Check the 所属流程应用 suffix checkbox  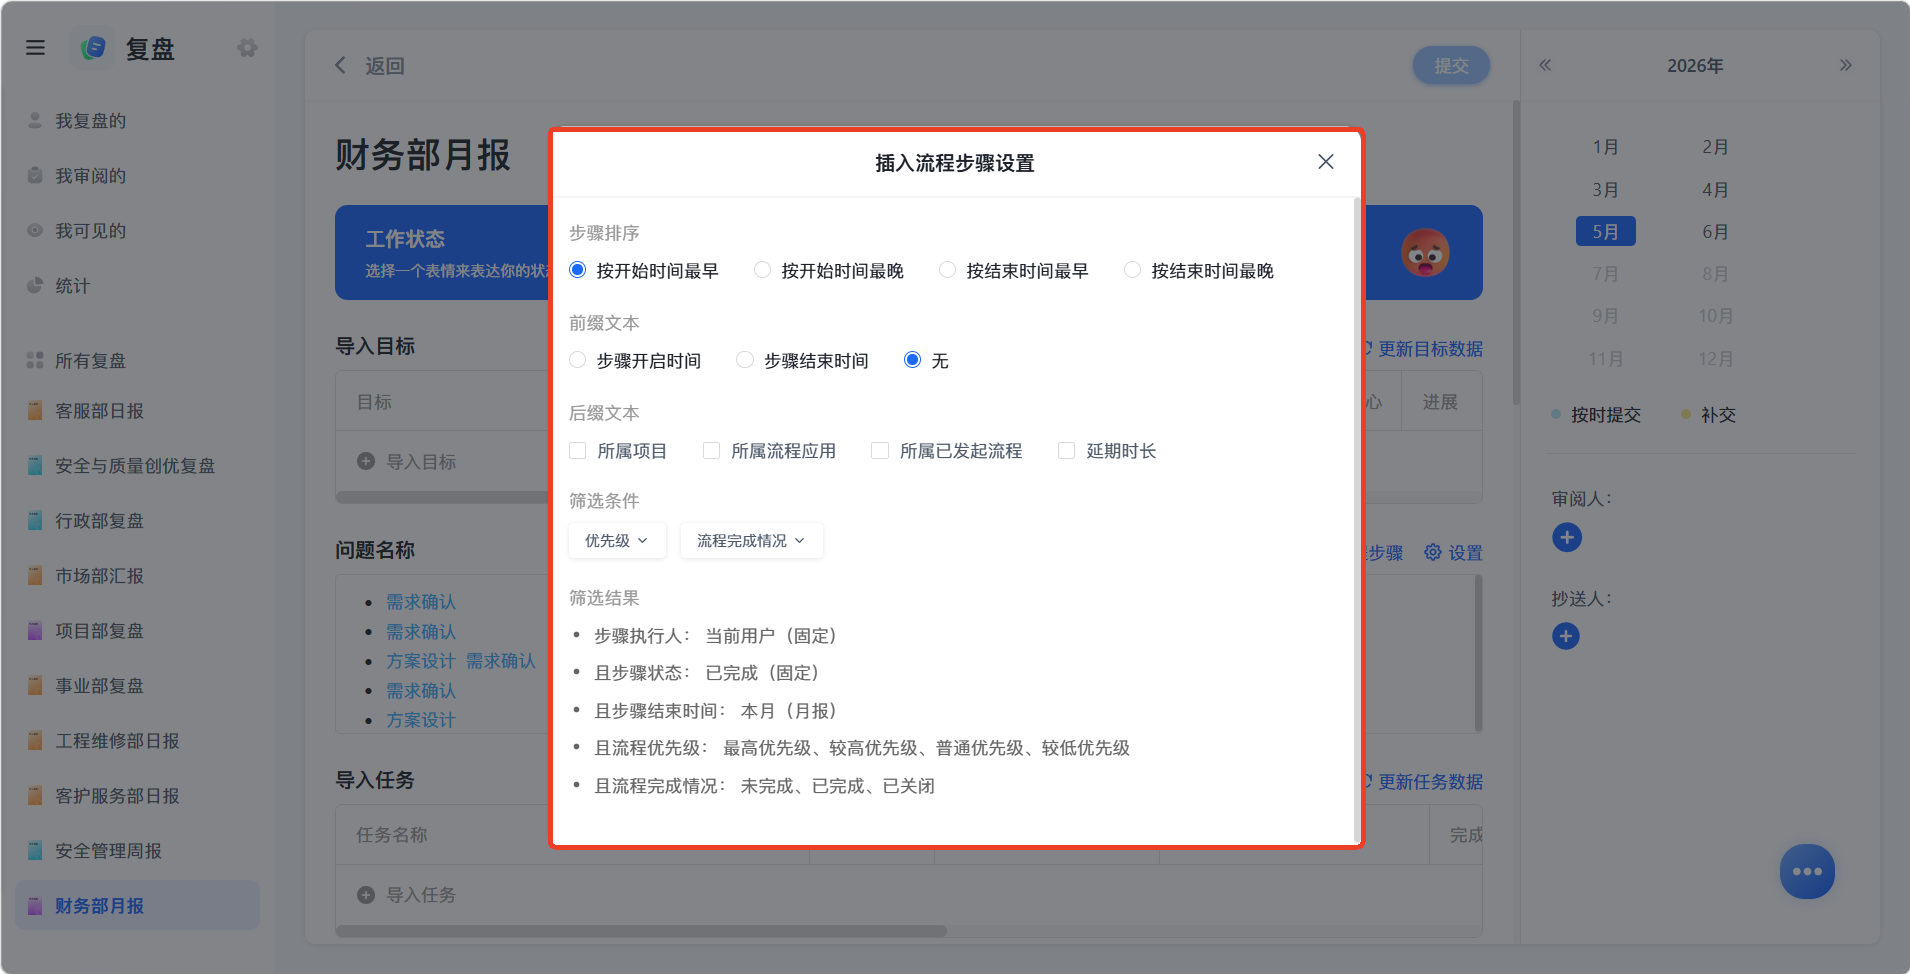[712, 451]
